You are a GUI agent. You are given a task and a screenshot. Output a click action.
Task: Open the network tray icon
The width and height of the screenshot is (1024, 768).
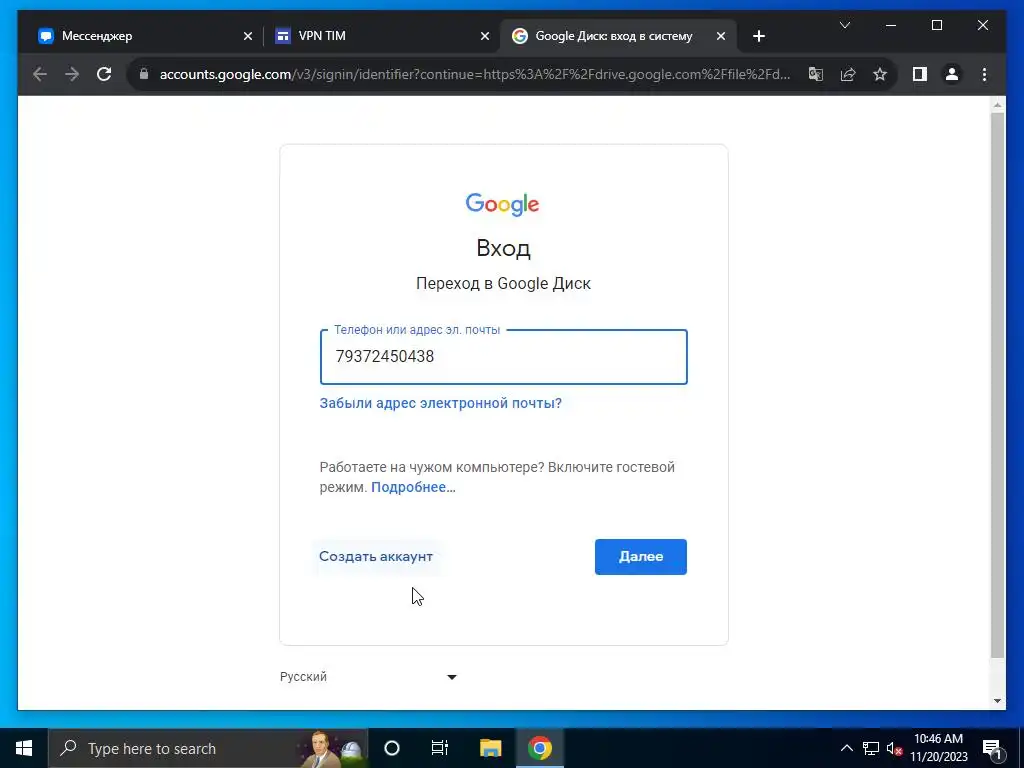[x=871, y=748]
